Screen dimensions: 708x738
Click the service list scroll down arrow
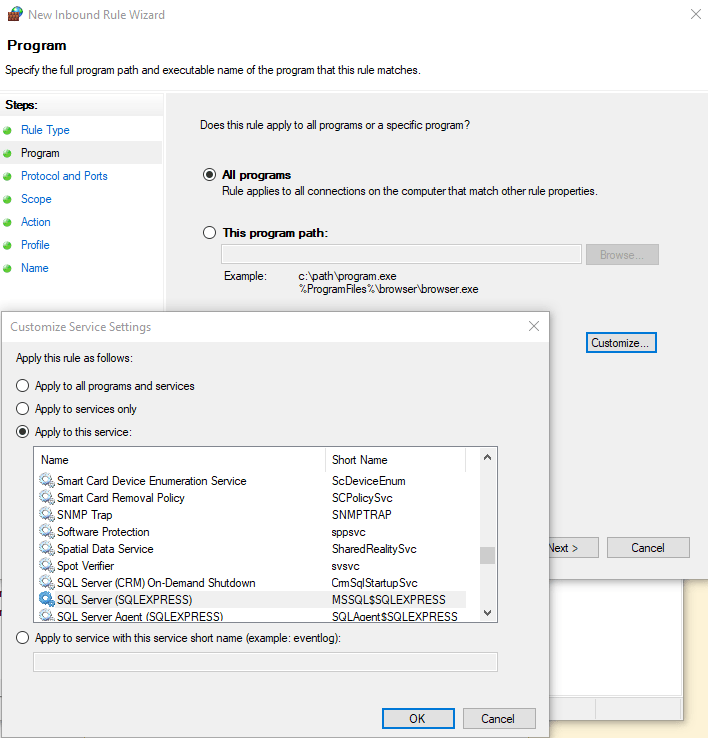coord(488,613)
